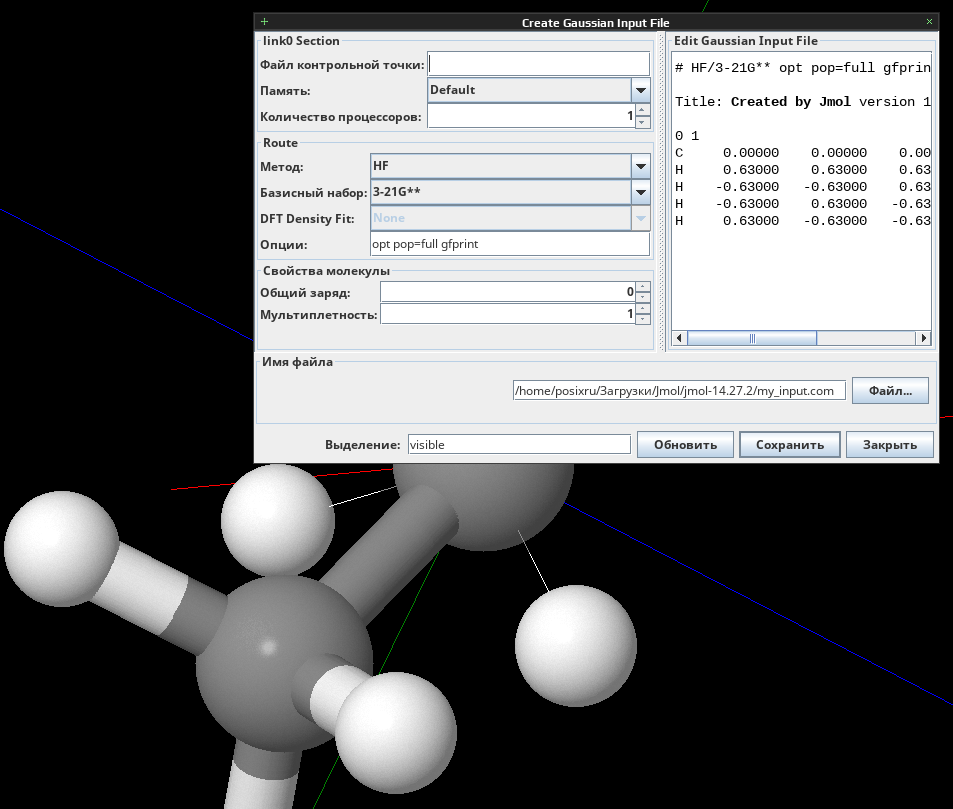Click the route line '# HF/3-21G**' in the editor
The height and width of the screenshot is (809, 953).
(802, 67)
